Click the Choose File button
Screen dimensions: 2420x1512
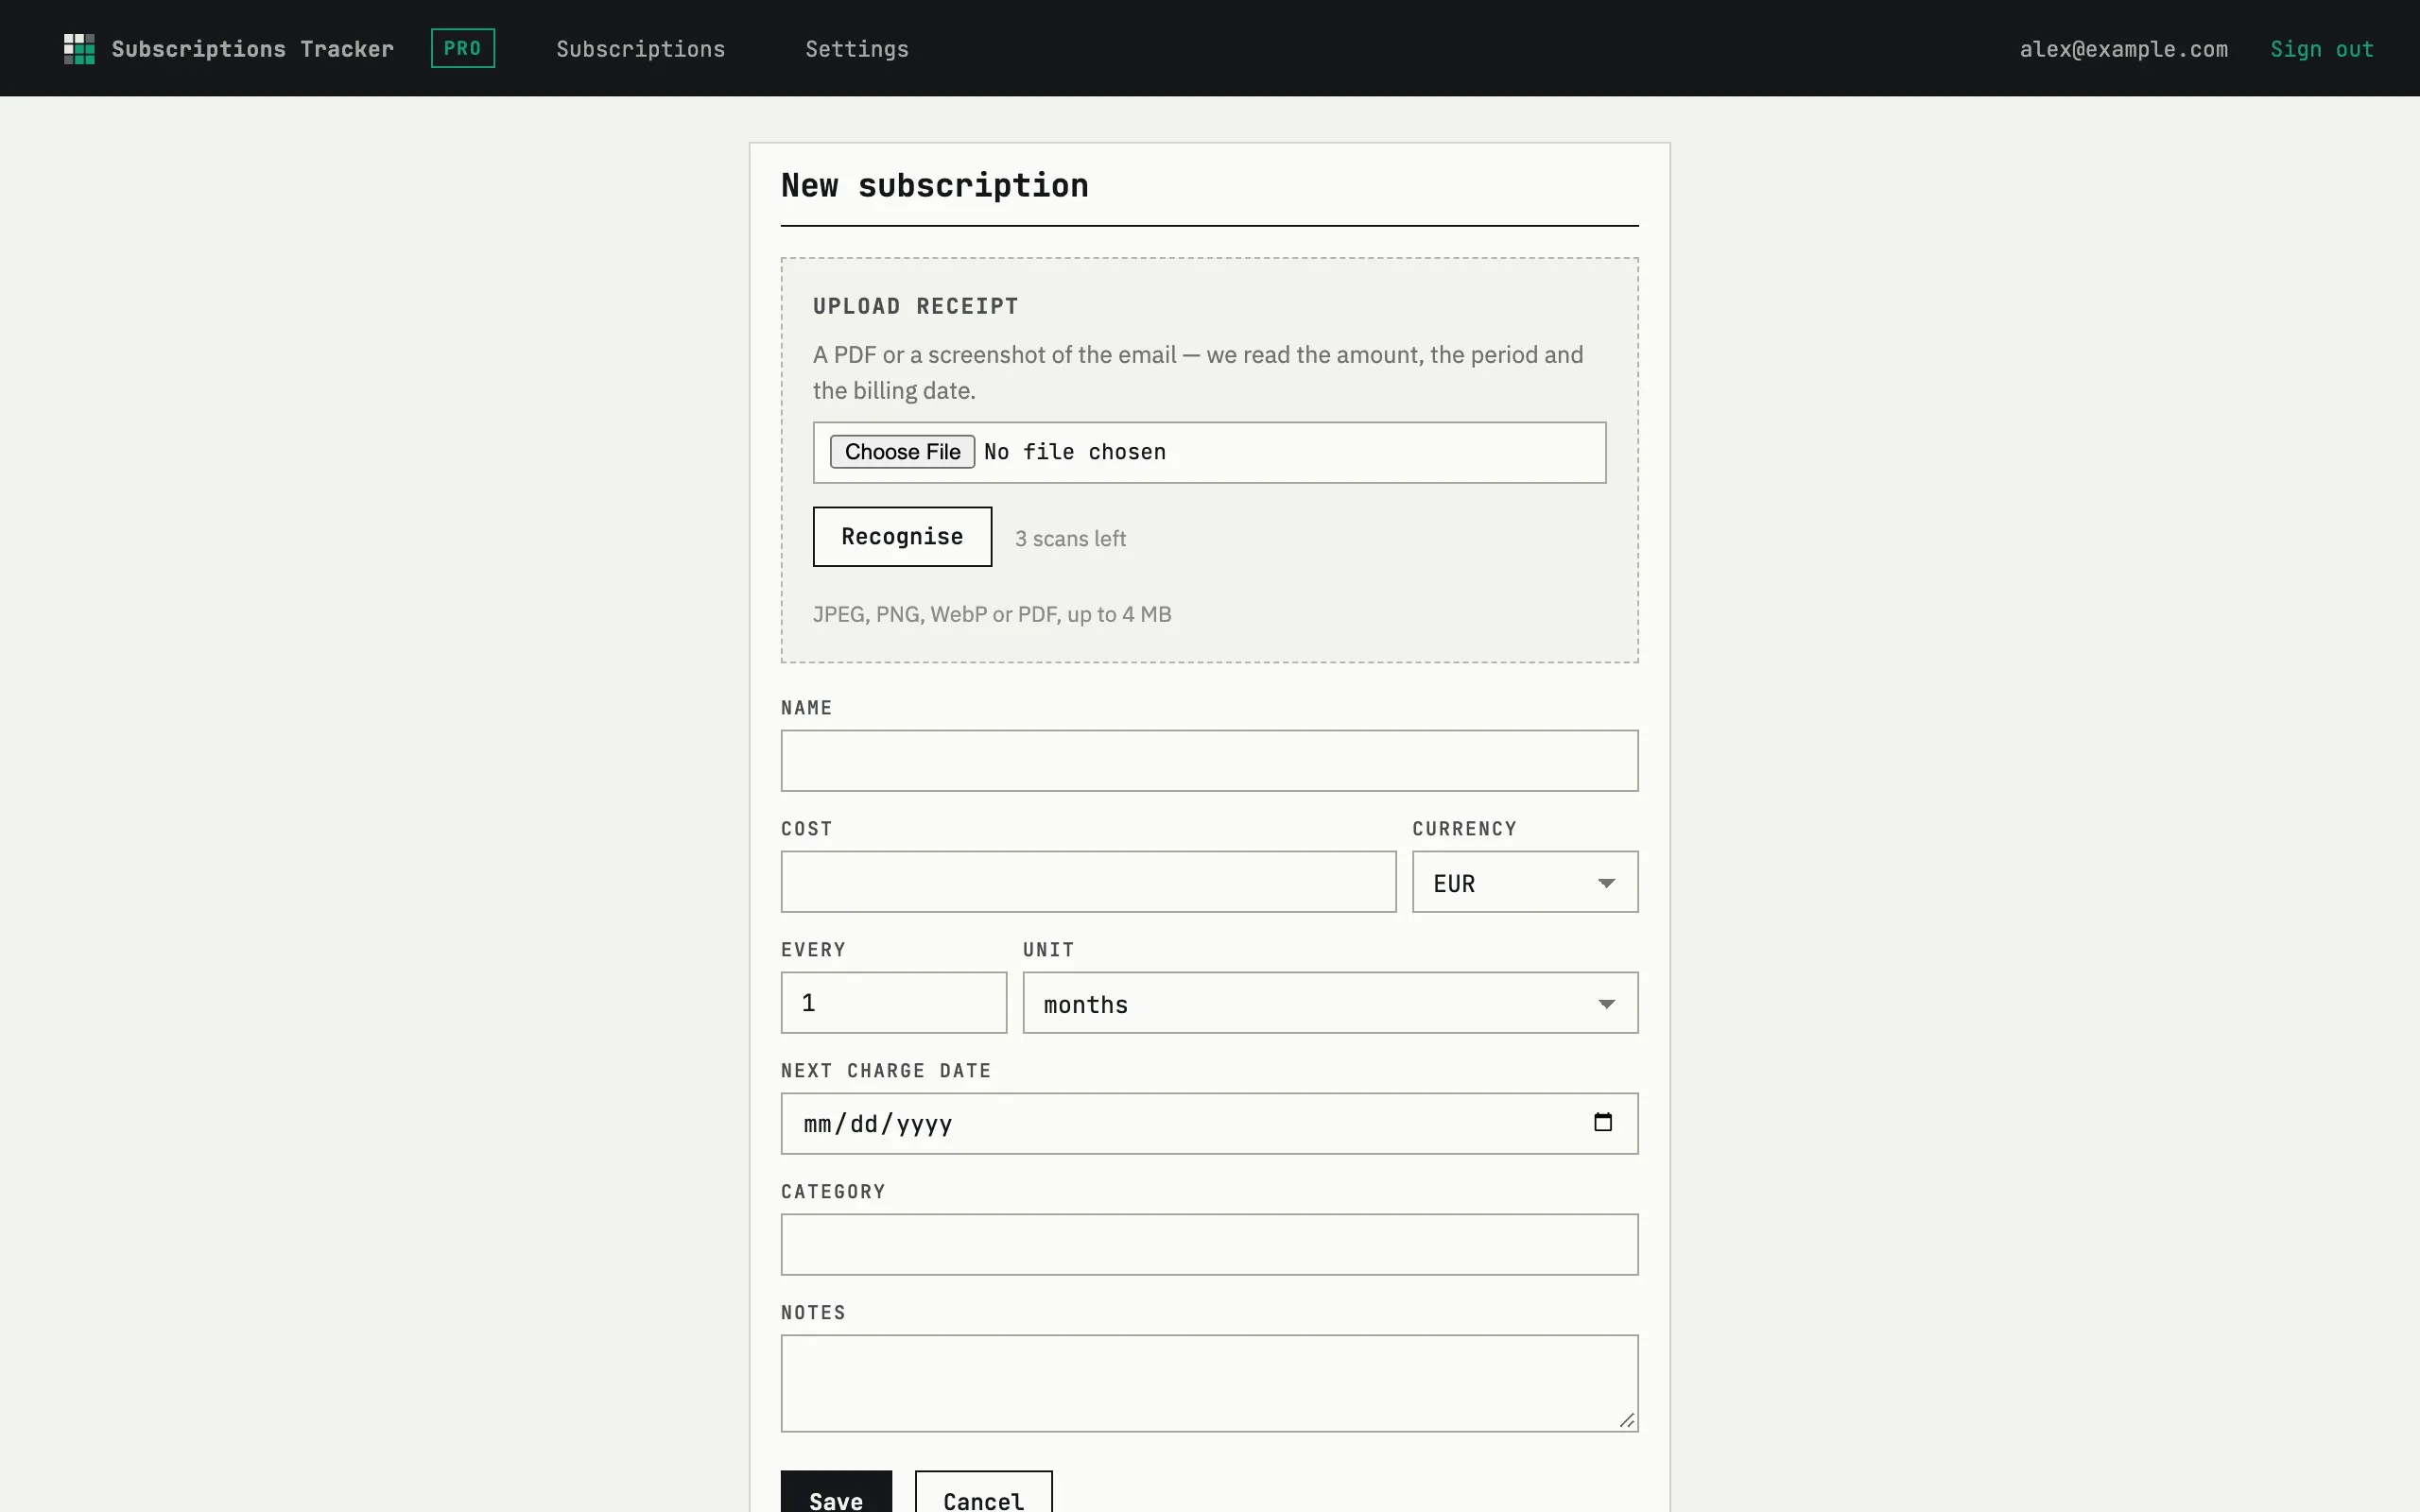[902, 452]
